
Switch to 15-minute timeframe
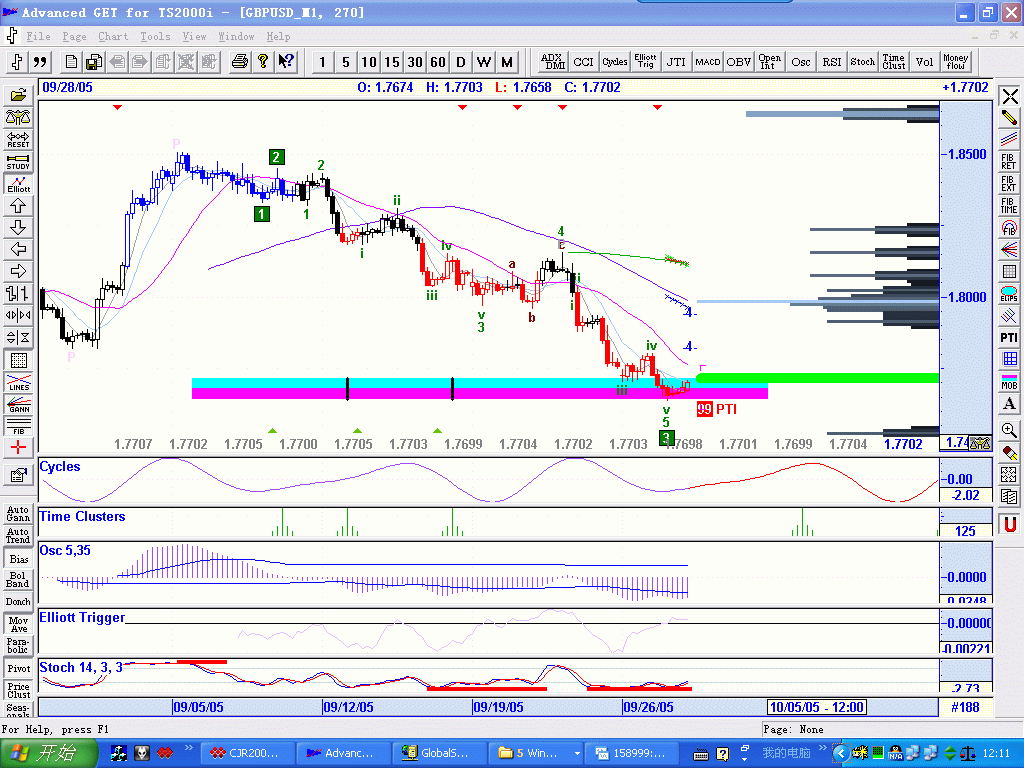point(392,62)
